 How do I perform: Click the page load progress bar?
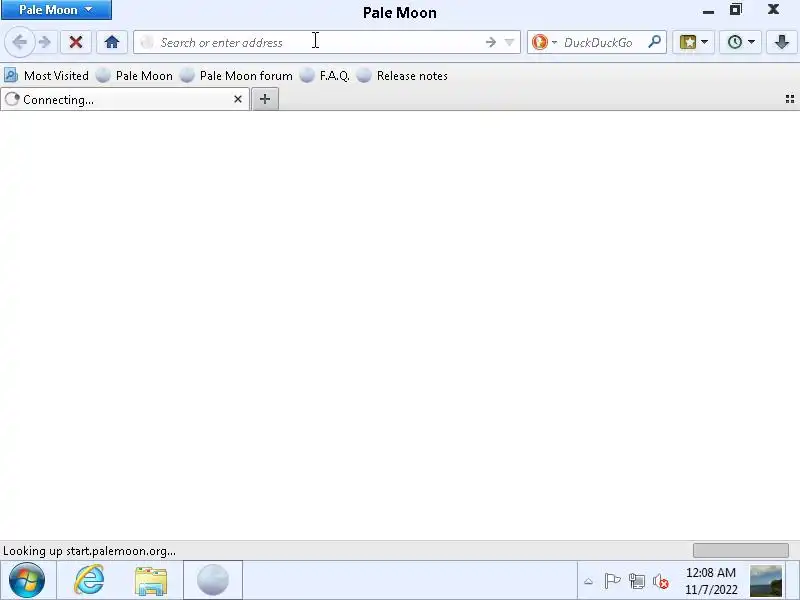(x=740, y=551)
